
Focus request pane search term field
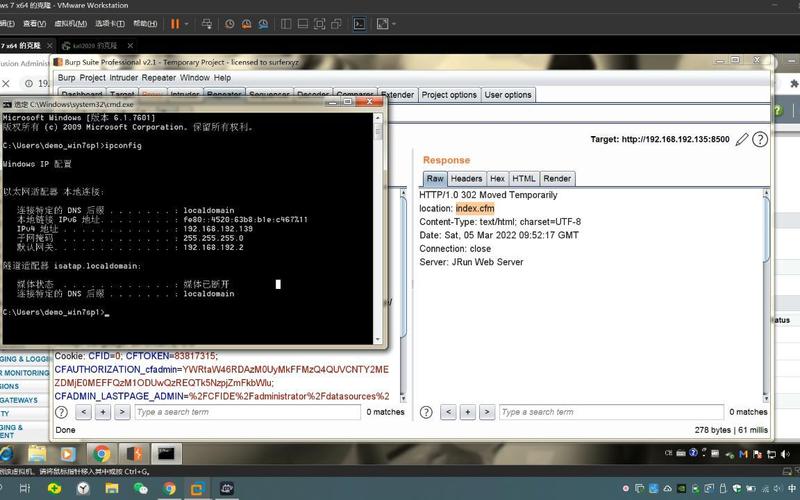[247, 412]
